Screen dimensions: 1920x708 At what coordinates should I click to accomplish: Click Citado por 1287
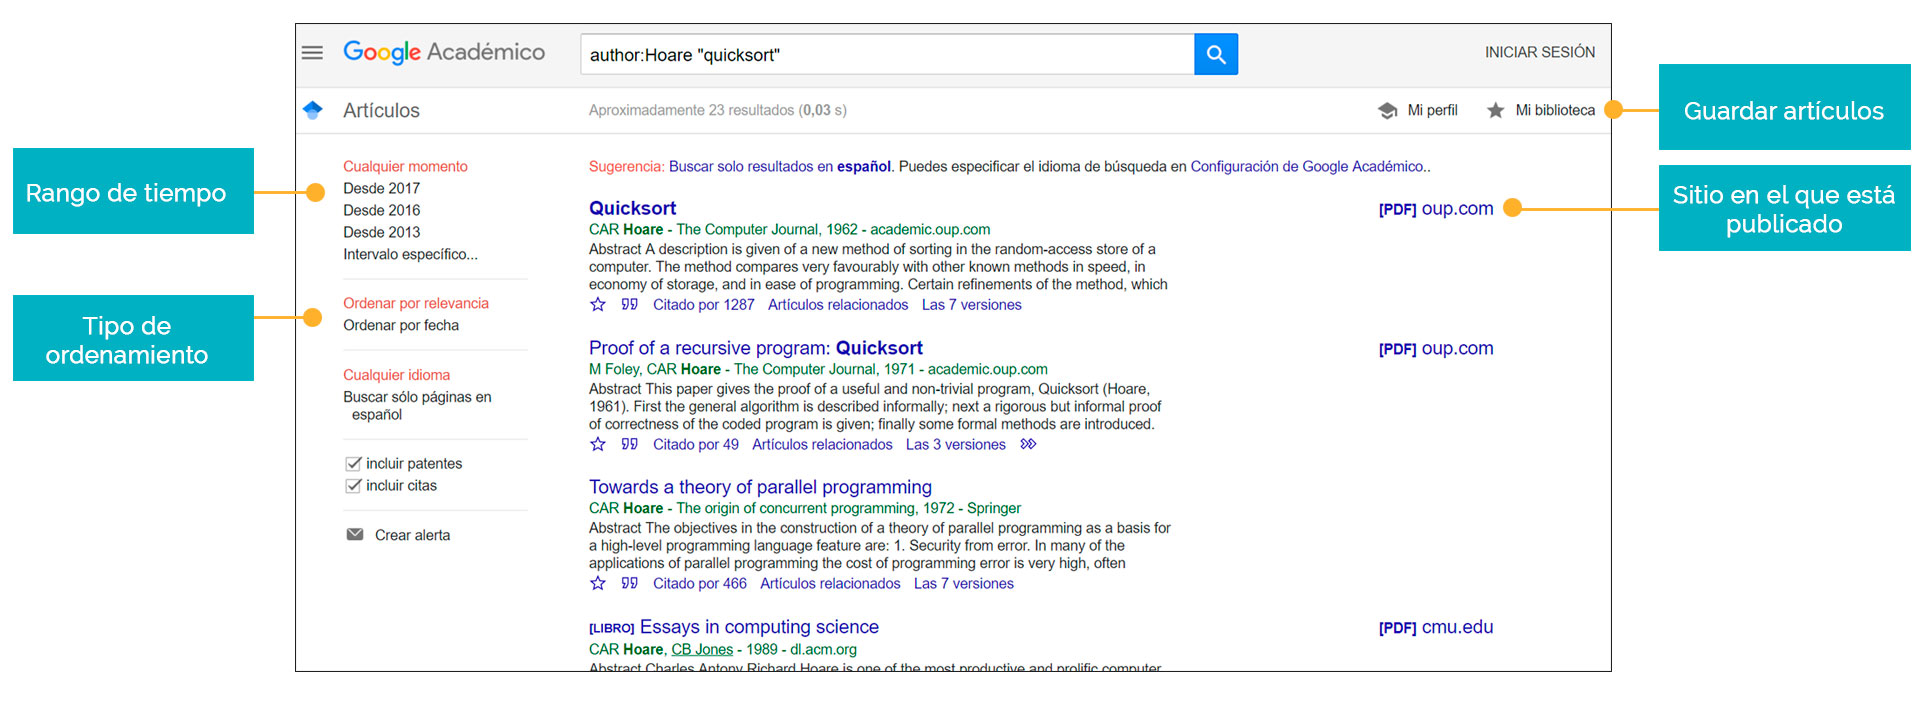pyautogui.click(x=704, y=305)
